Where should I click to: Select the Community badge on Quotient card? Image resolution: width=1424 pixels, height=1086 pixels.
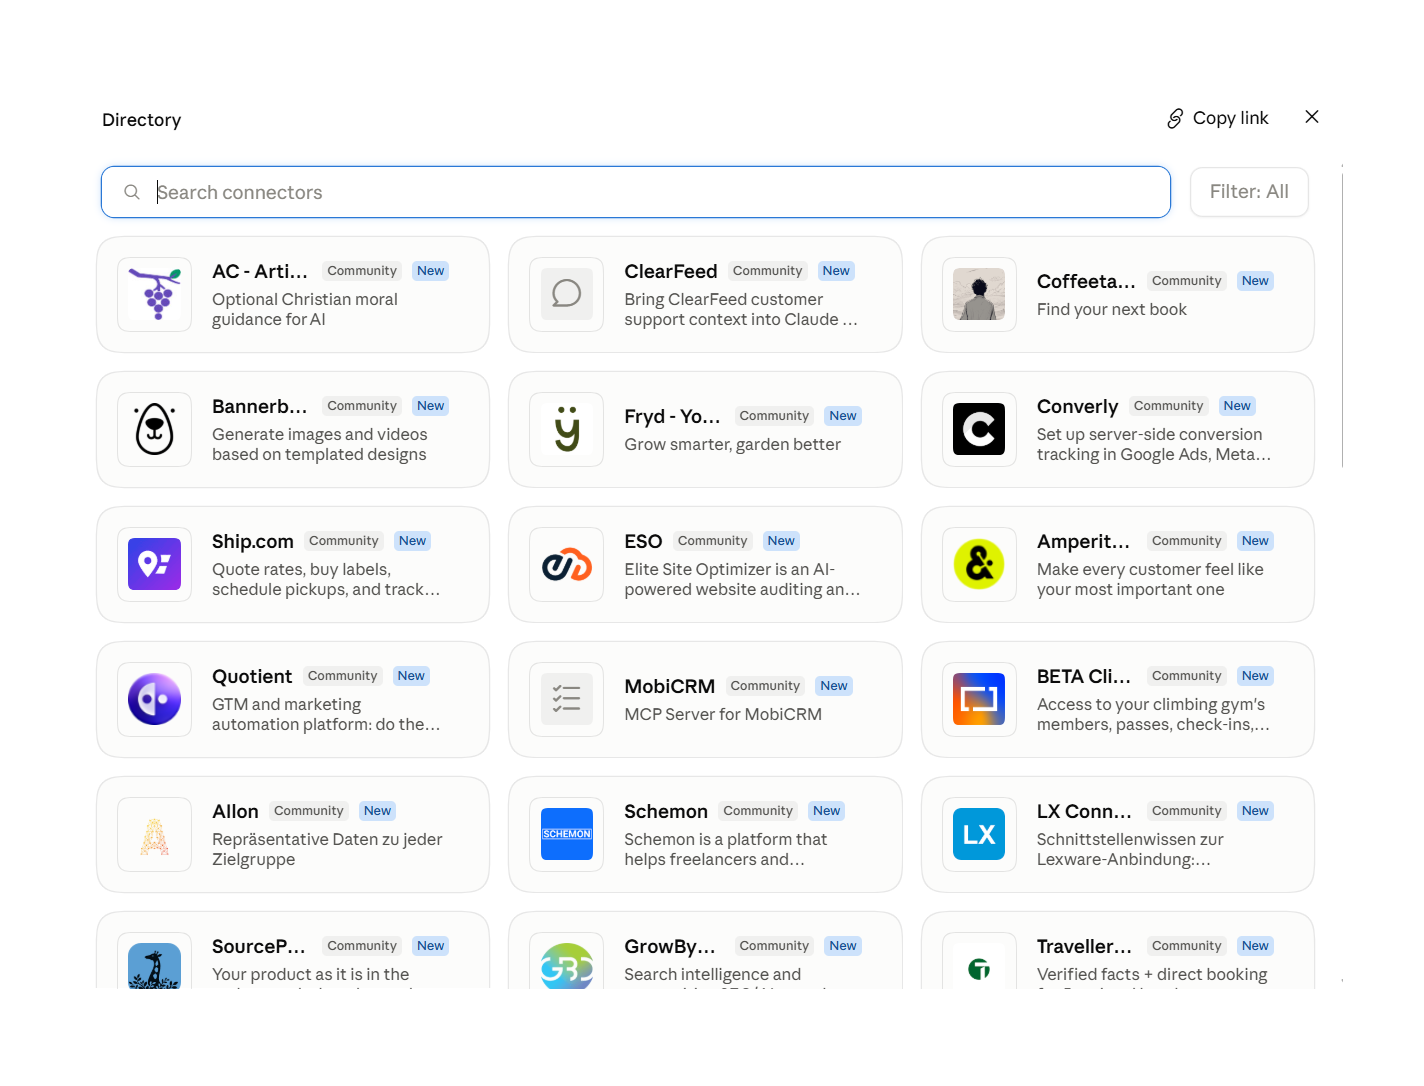click(x=342, y=676)
